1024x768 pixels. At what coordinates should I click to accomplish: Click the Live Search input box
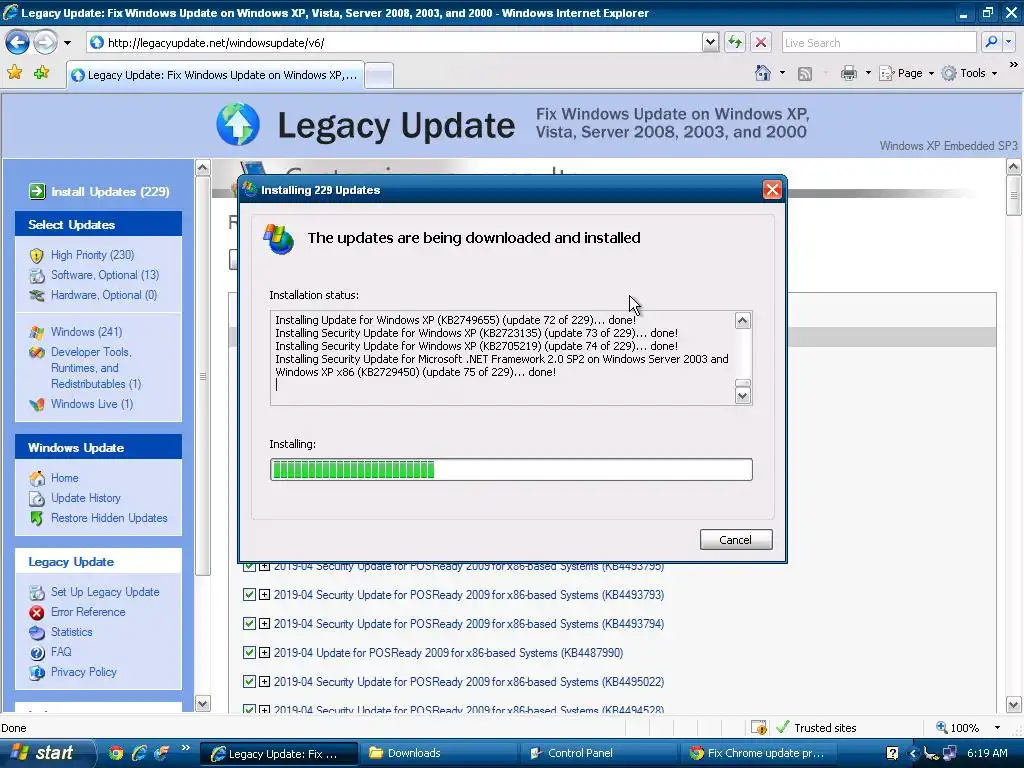(x=879, y=42)
